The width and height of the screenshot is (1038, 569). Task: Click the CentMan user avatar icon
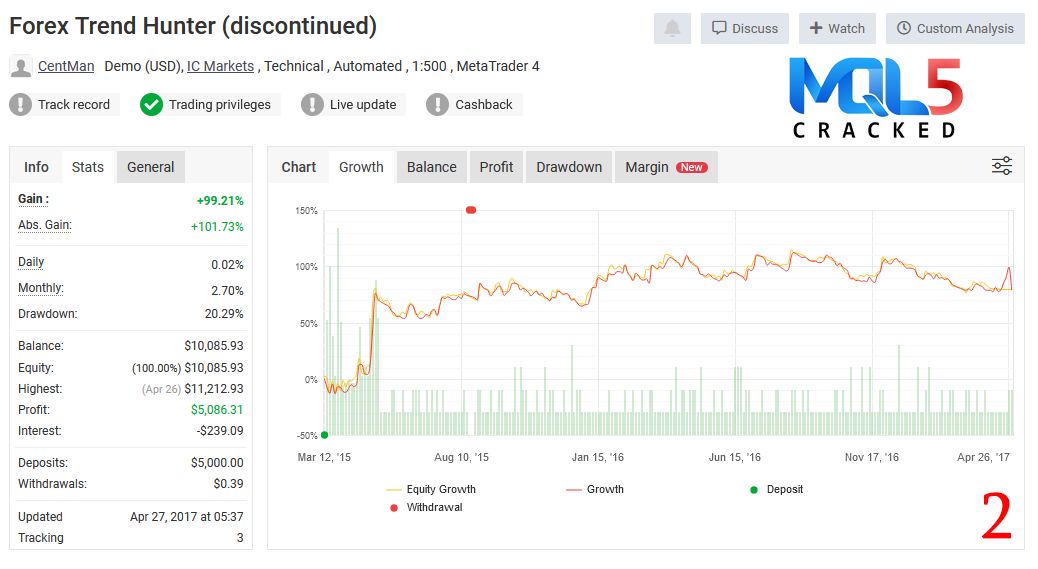(x=21, y=66)
